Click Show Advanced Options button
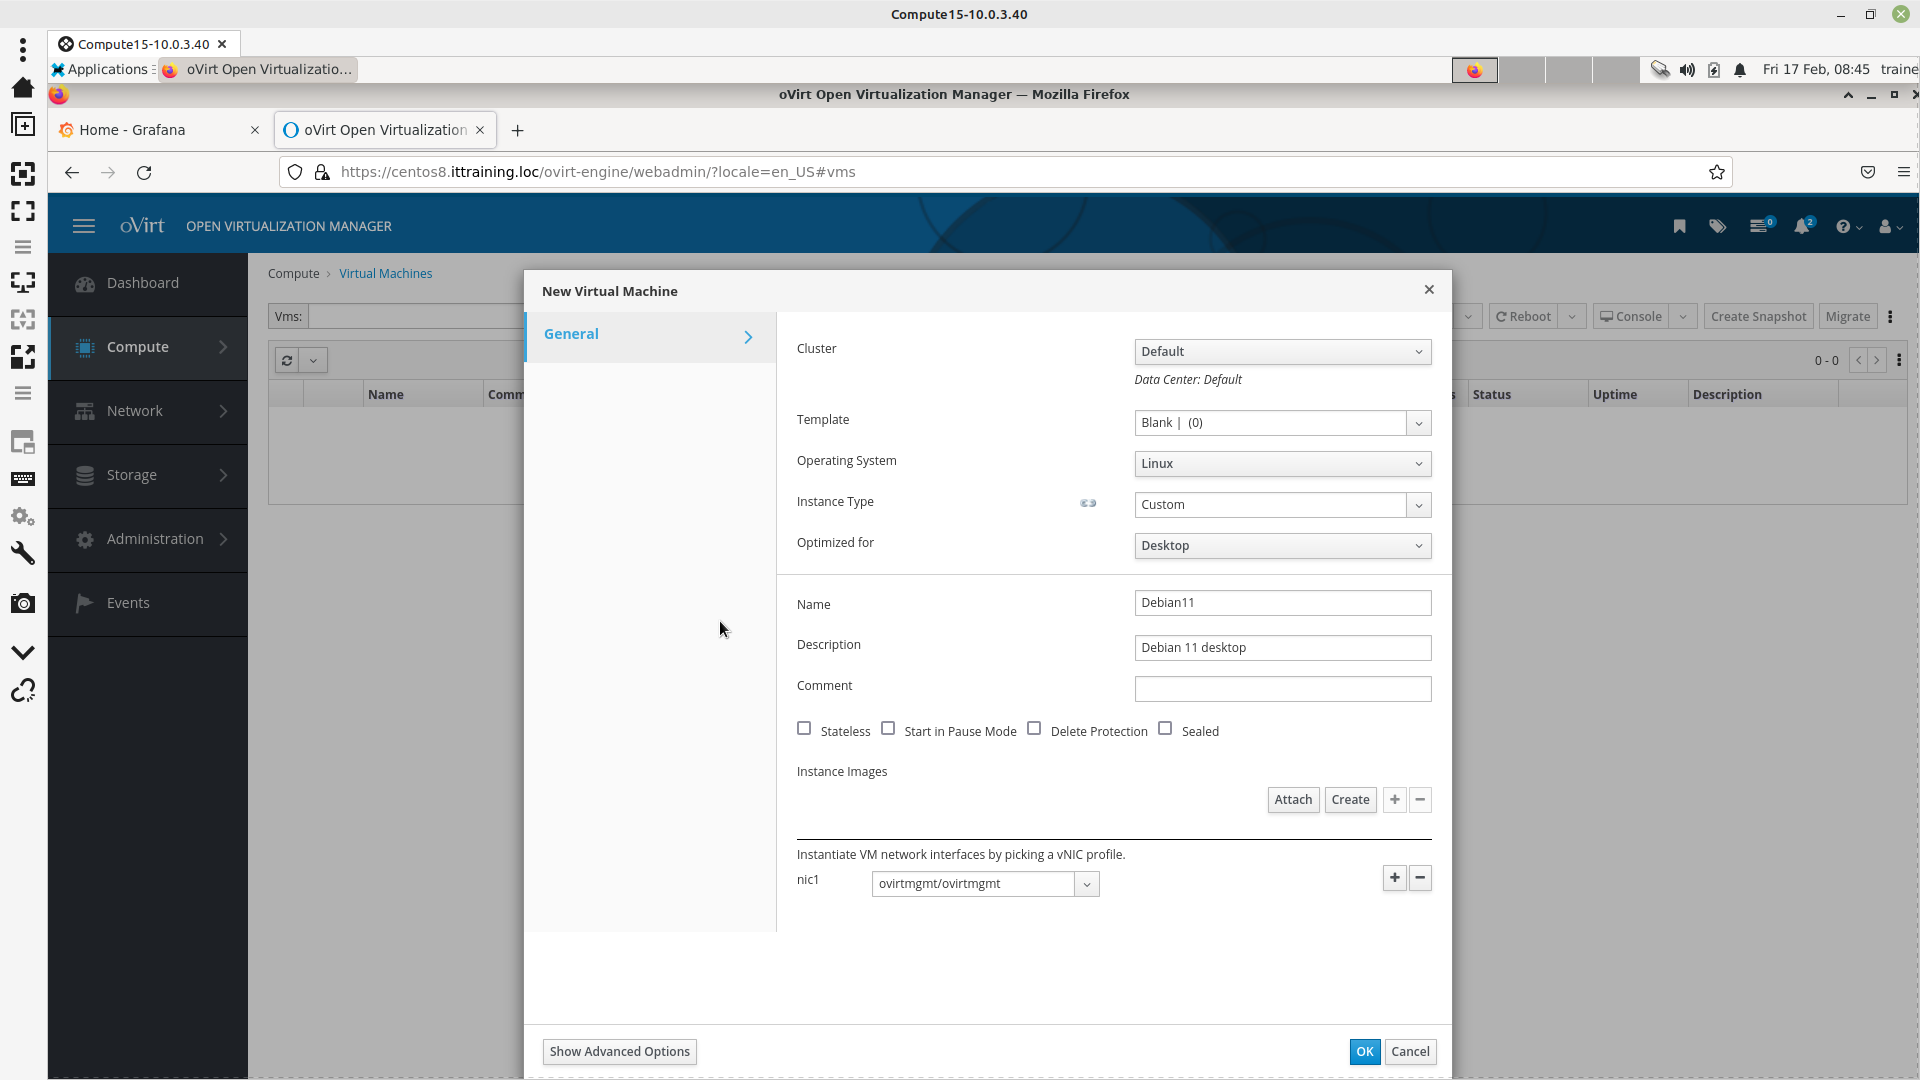 [x=619, y=1052]
